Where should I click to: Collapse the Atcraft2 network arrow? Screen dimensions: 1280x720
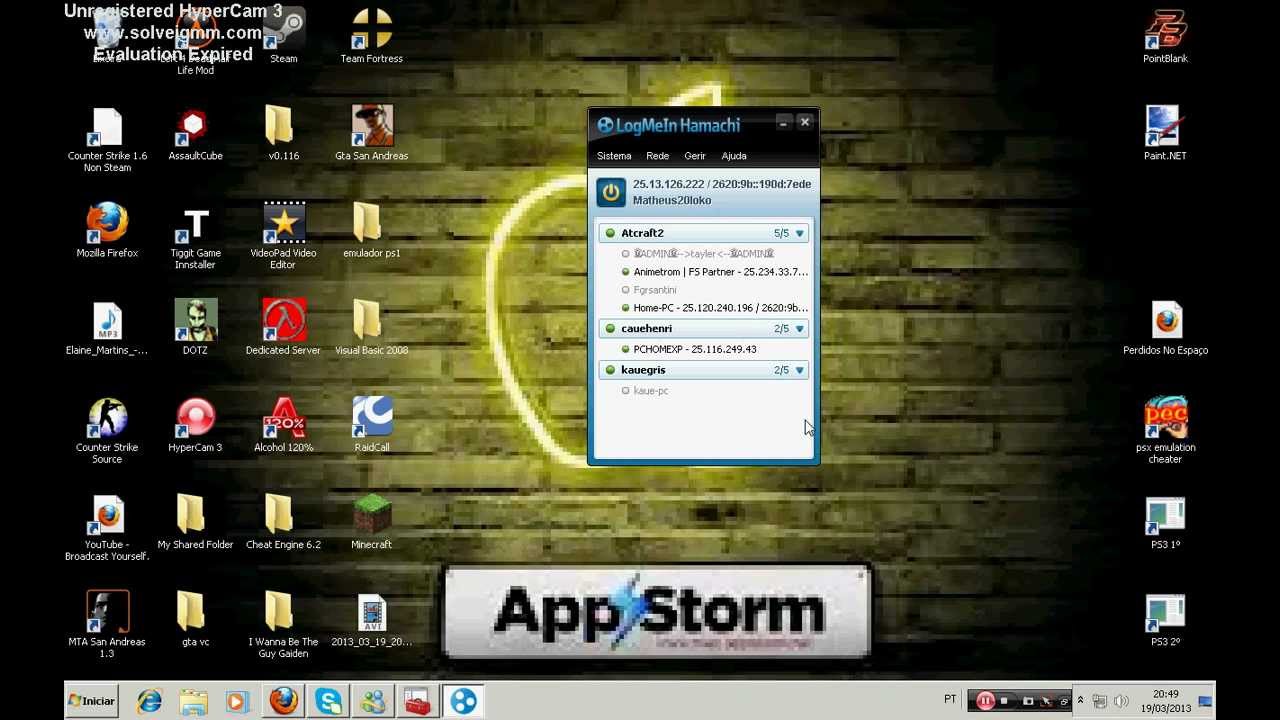coord(799,233)
